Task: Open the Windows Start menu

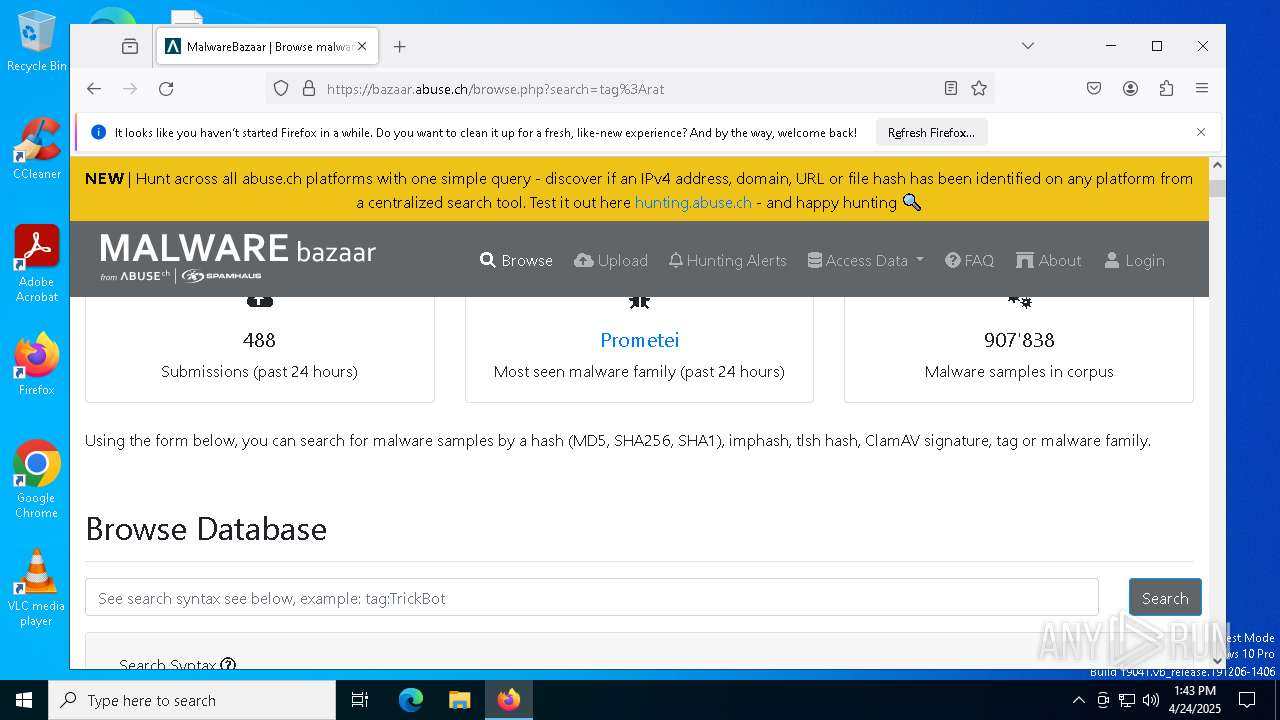Action: point(24,700)
